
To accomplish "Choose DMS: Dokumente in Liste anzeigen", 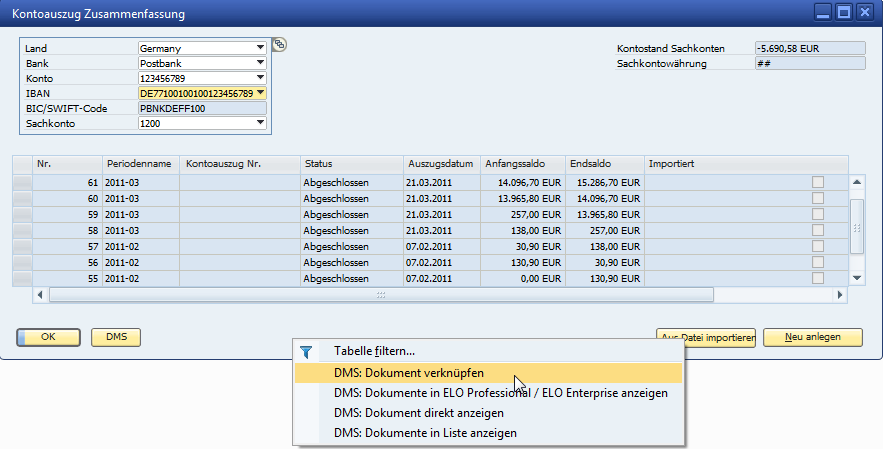I will [x=488, y=433].
